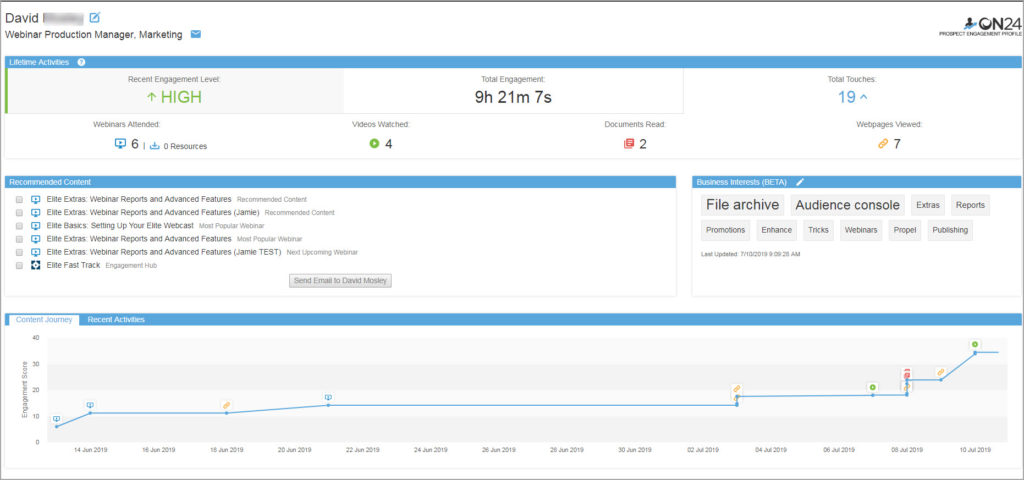Viewport: 1024px width, 480px height.
Task: Tick checkbox for Elite Extras (Jamie) row
Action: coord(19,212)
